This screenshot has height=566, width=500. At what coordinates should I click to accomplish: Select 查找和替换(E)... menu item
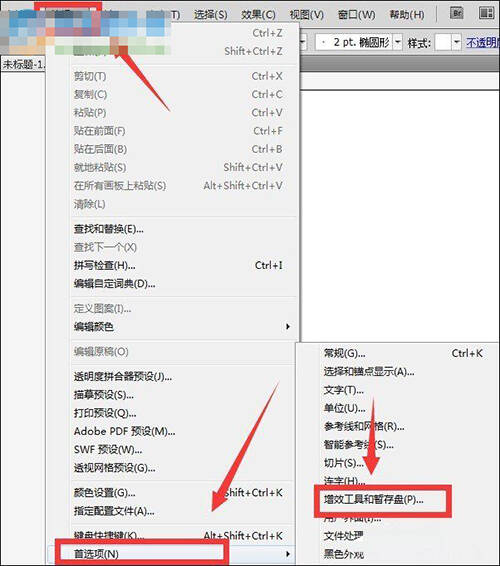(x=109, y=229)
